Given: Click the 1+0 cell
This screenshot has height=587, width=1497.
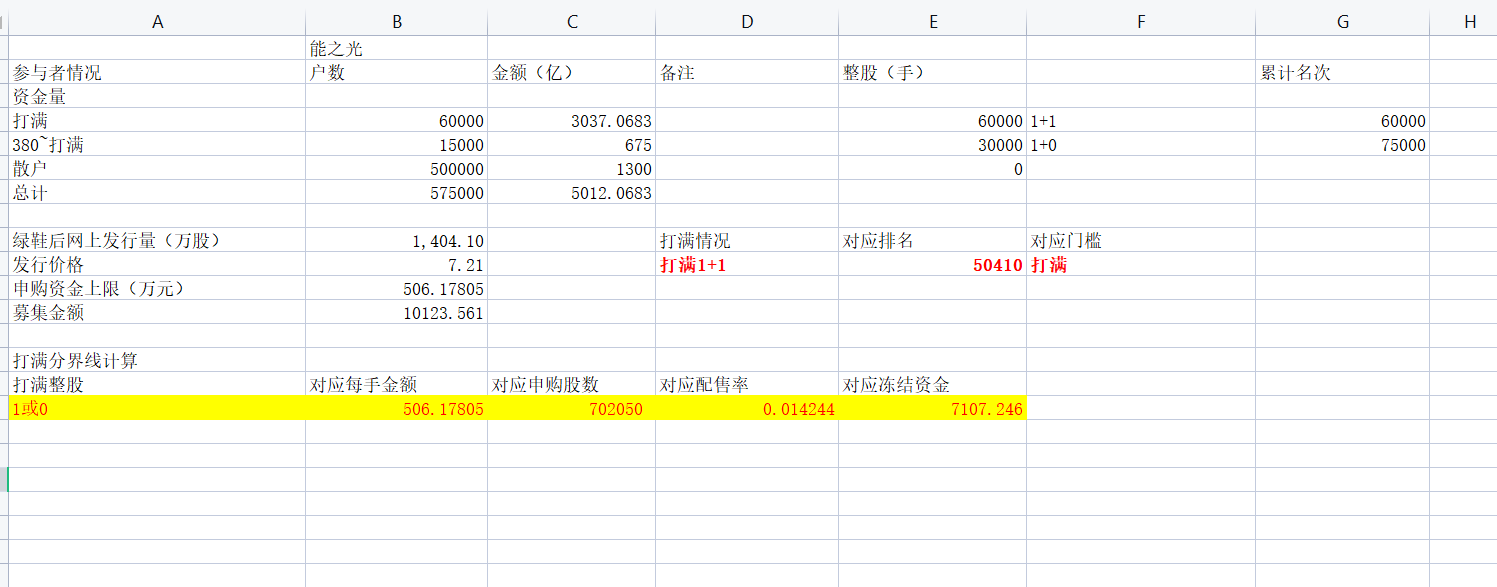Looking at the screenshot, I should (x=1141, y=144).
